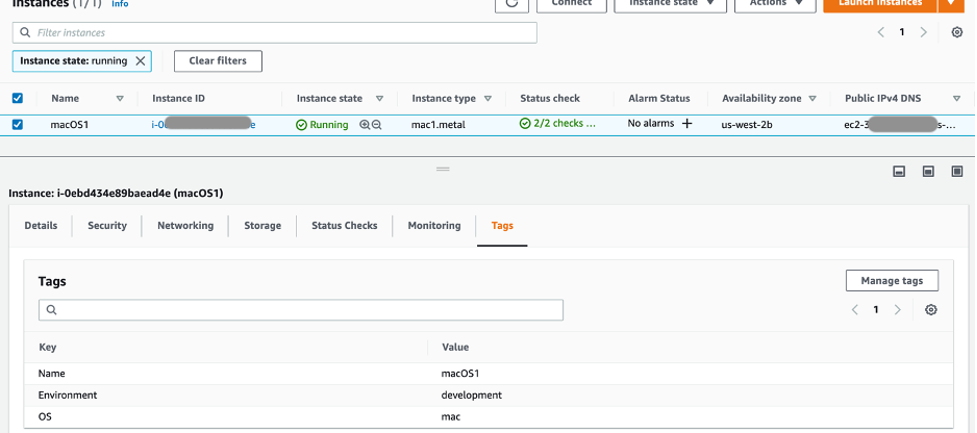This screenshot has height=433, width=977.
Task: Click the Environment tag key
Action: point(67,395)
